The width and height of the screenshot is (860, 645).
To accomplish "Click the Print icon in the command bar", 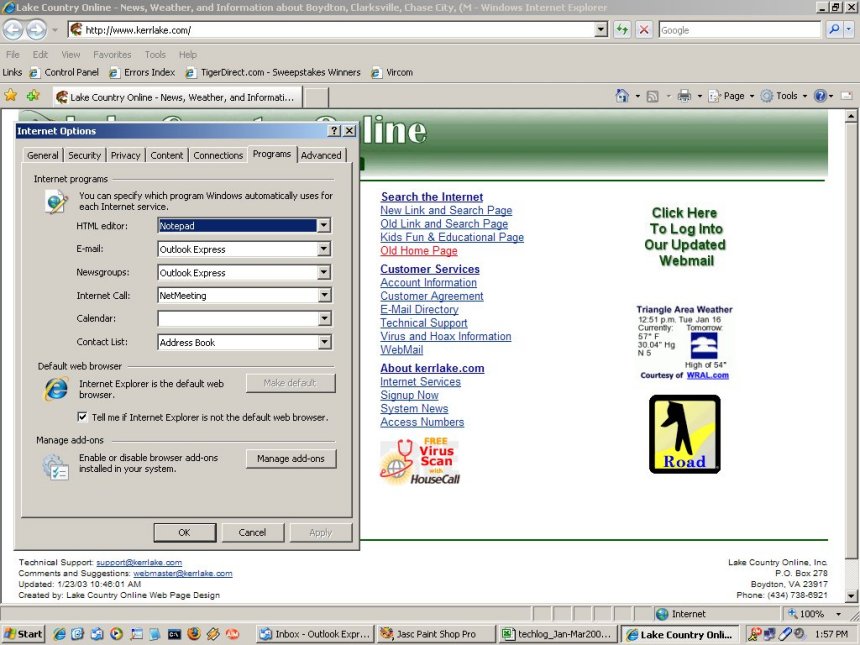I will (x=684, y=96).
